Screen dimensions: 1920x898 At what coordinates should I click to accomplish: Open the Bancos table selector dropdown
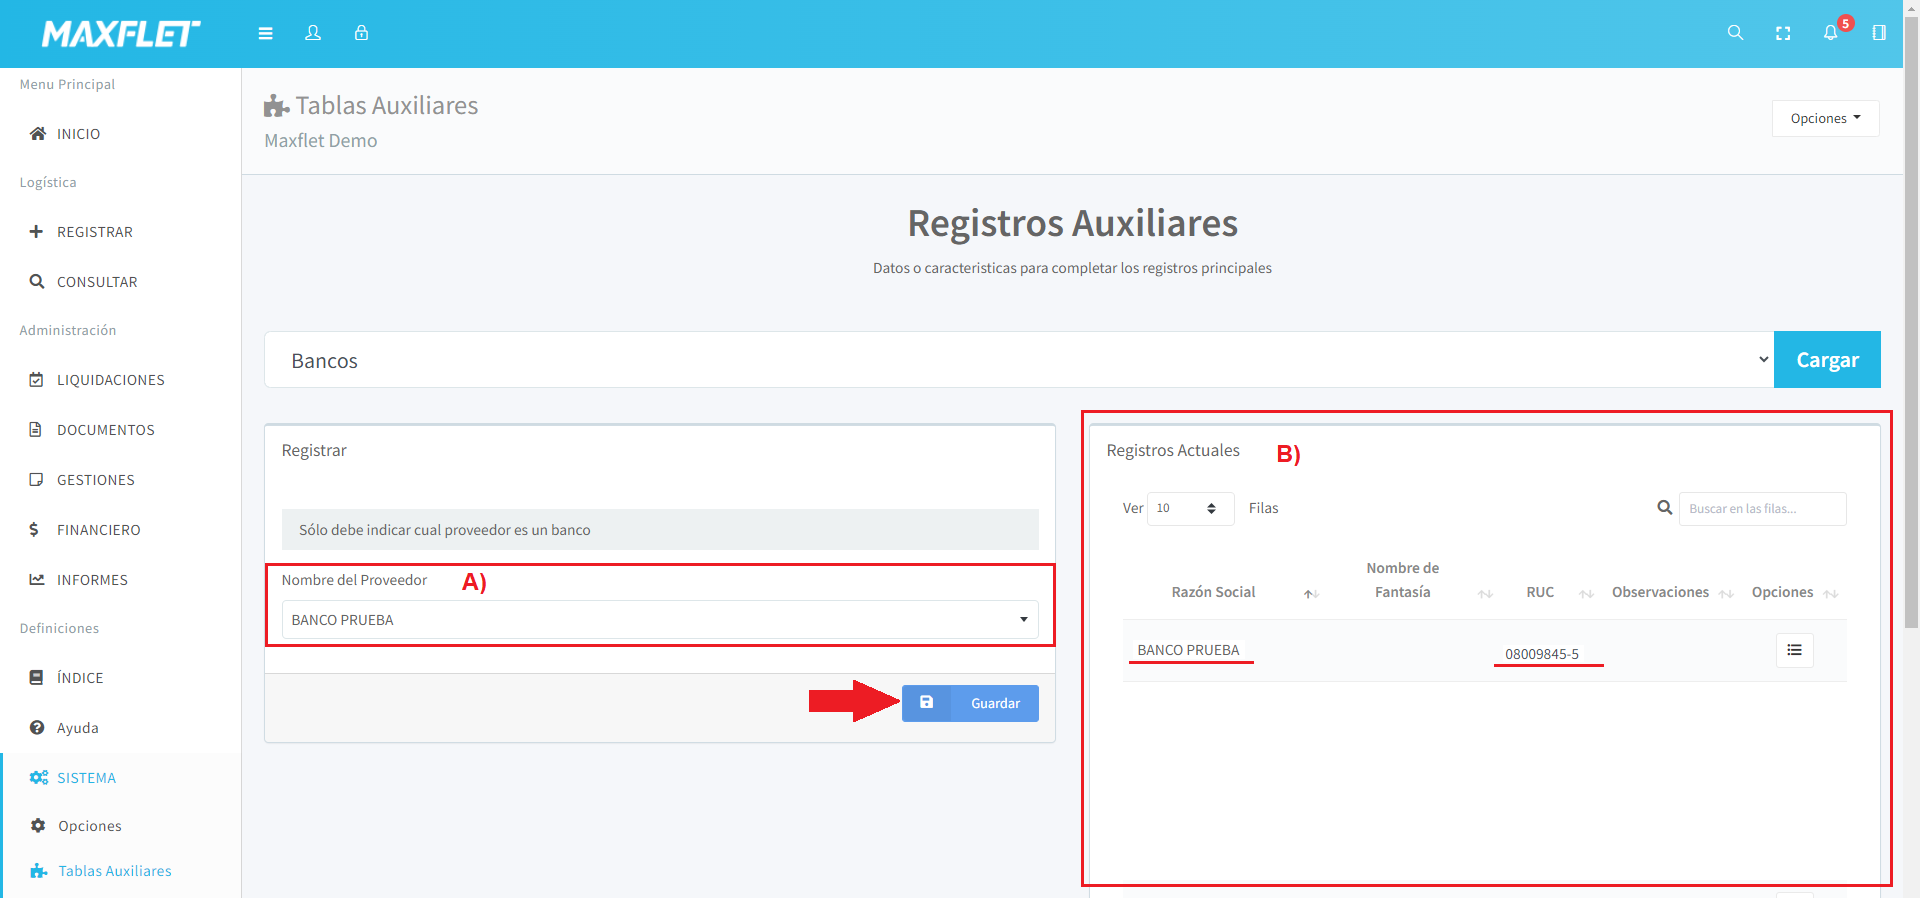pos(1018,360)
